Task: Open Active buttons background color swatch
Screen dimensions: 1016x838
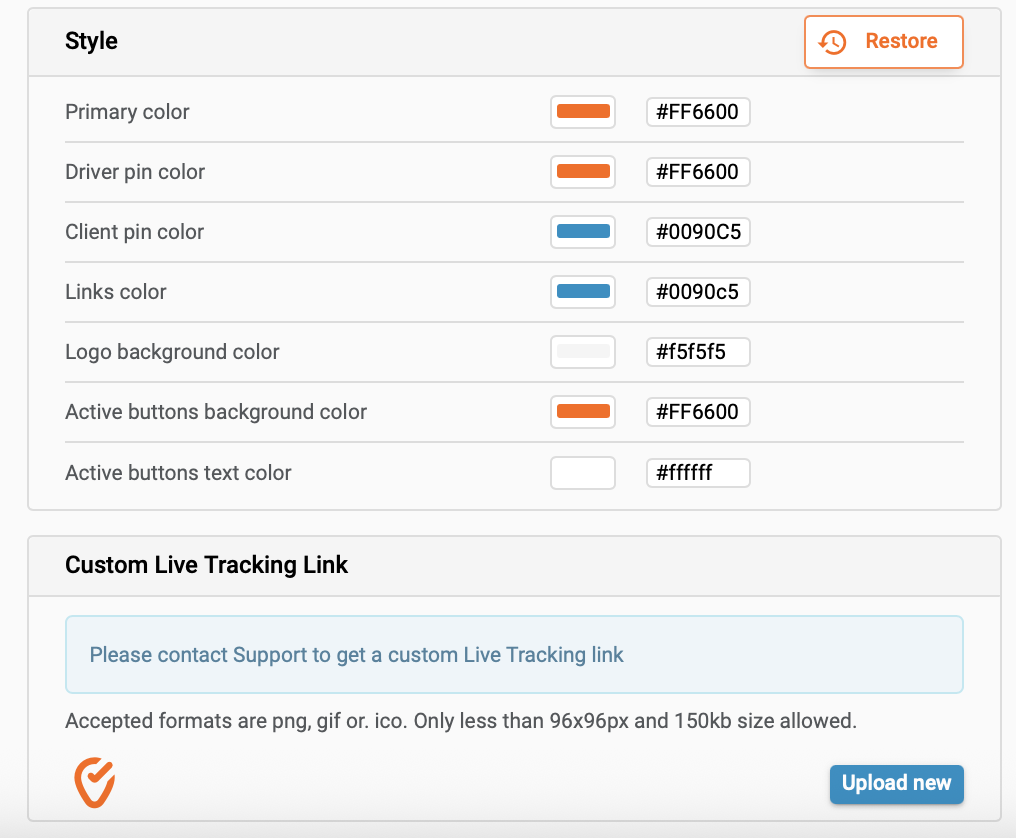Action: 583,412
